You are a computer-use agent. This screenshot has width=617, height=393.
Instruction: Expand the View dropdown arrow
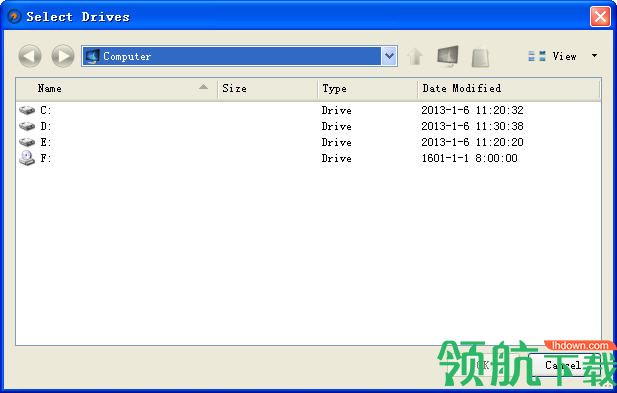tap(594, 56)
